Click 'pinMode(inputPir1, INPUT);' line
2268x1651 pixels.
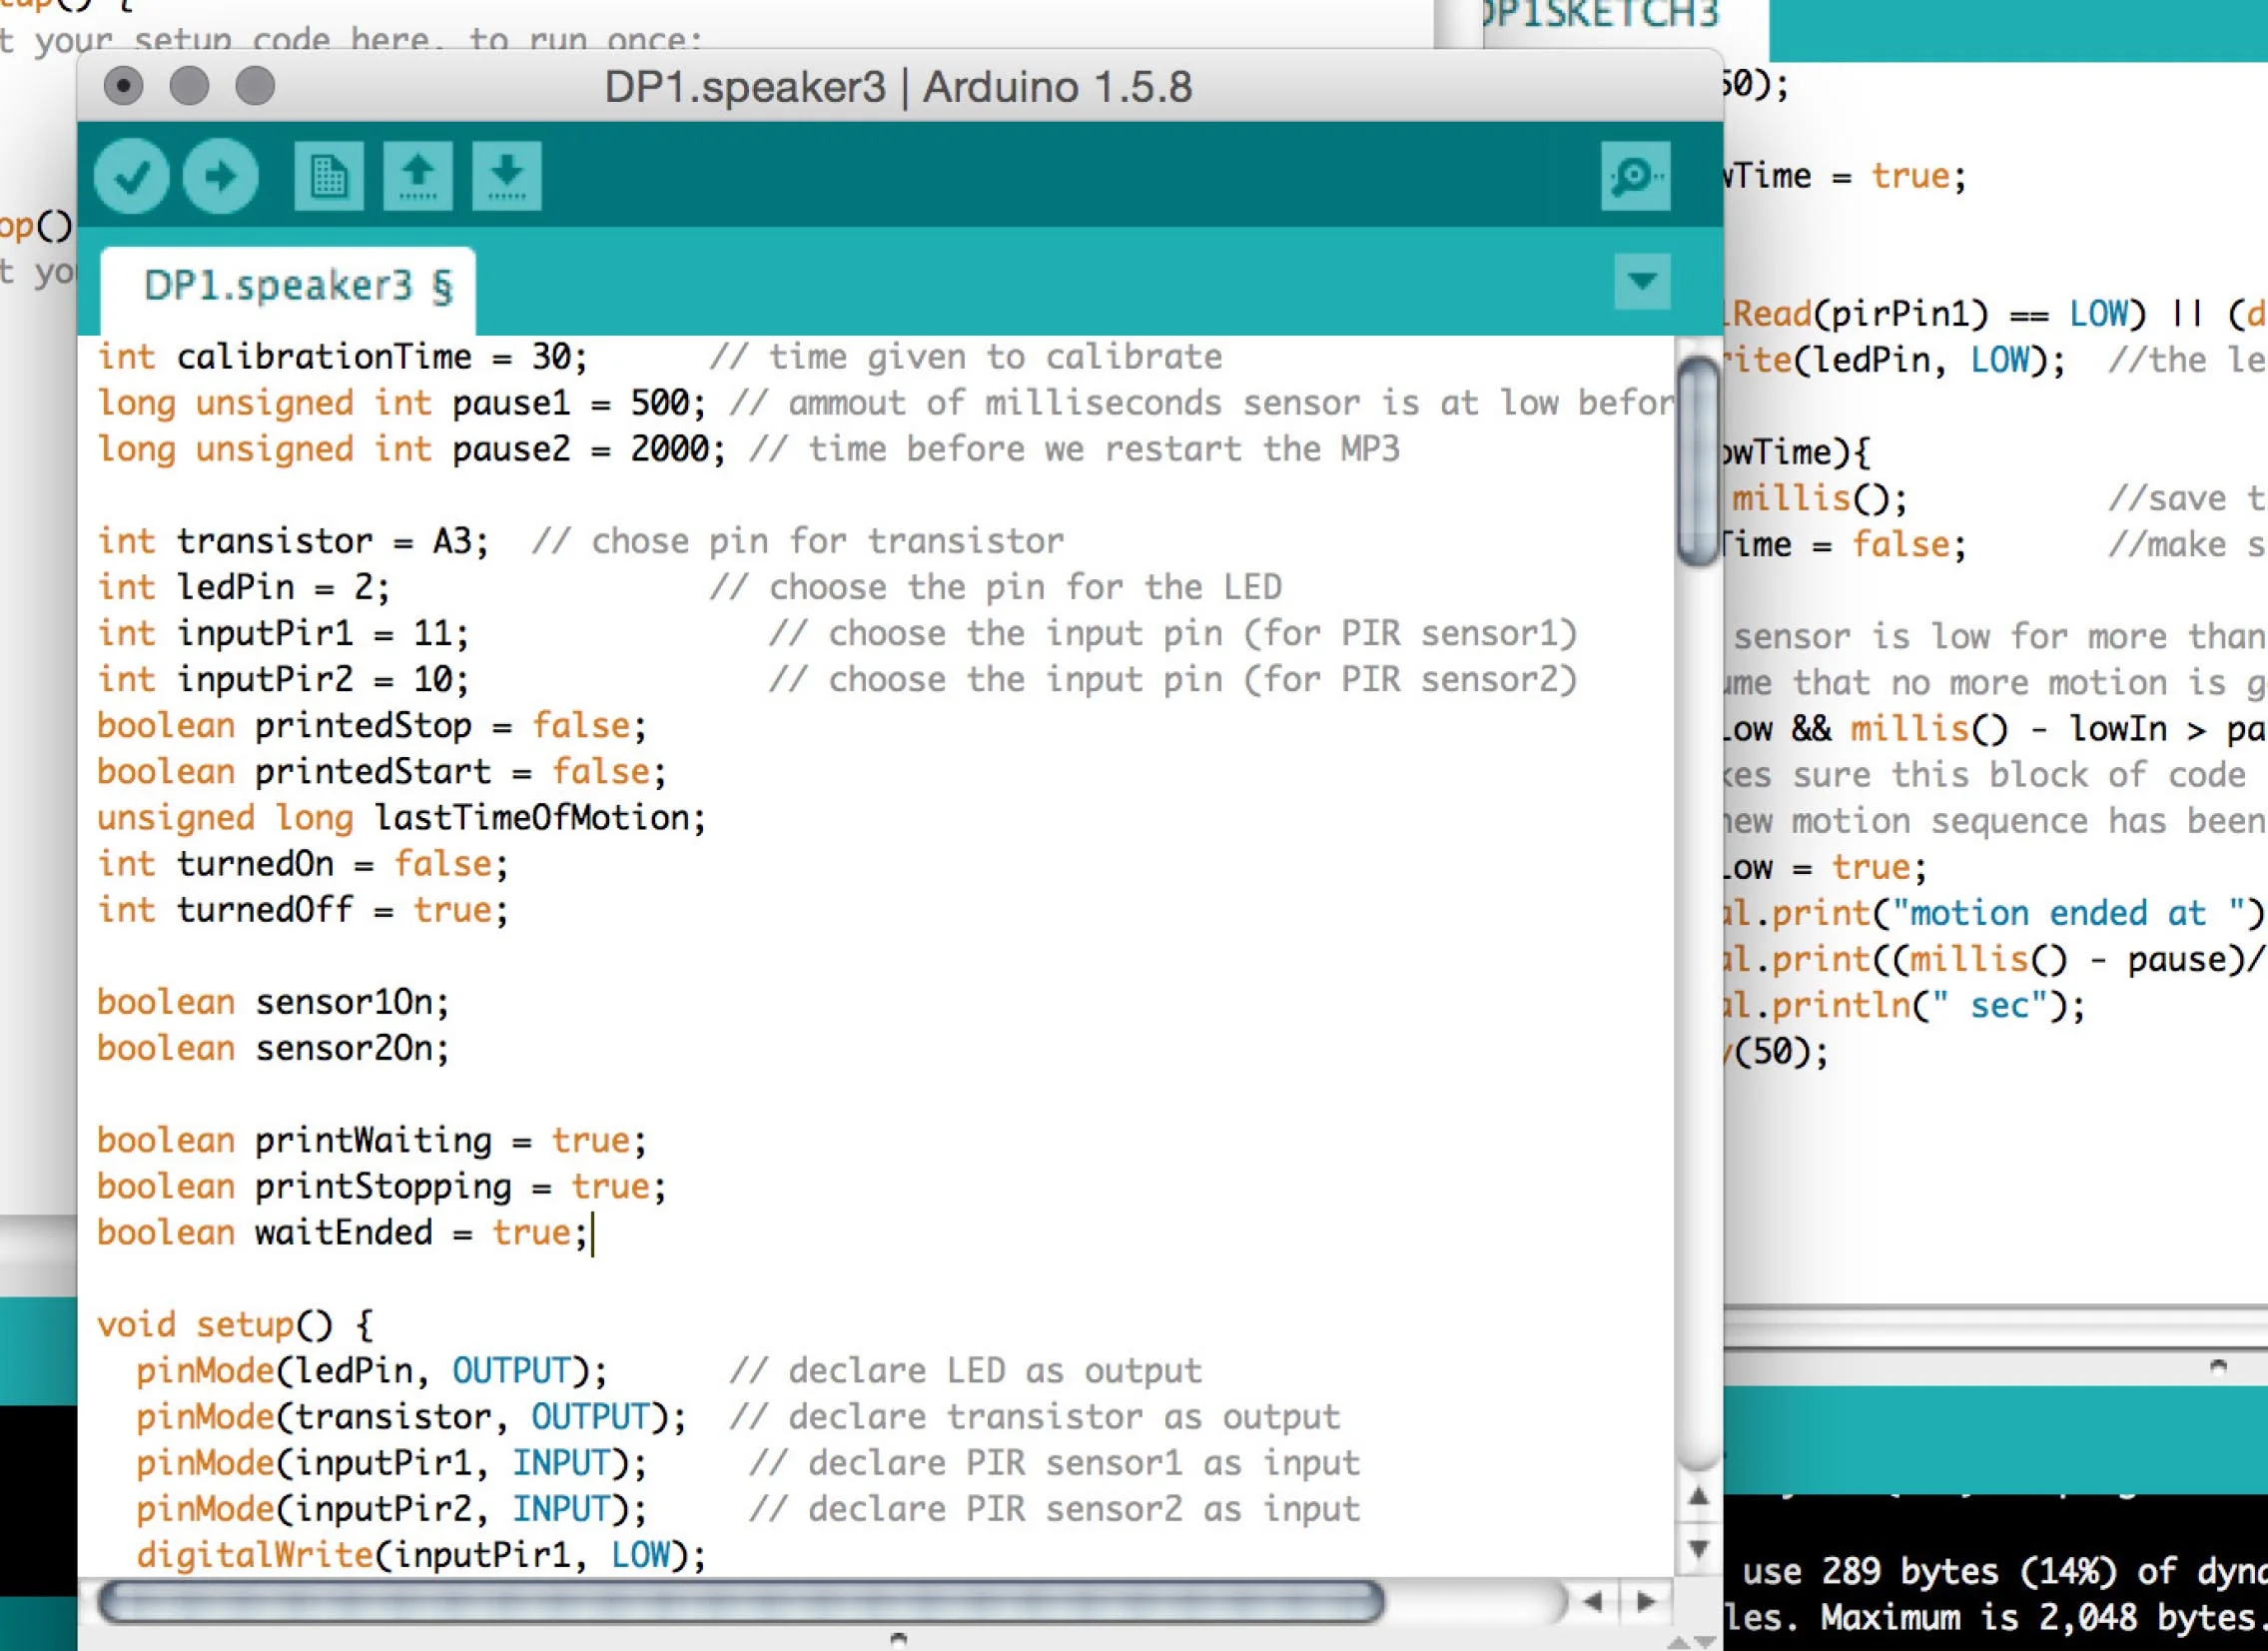tap(392, 1462)
